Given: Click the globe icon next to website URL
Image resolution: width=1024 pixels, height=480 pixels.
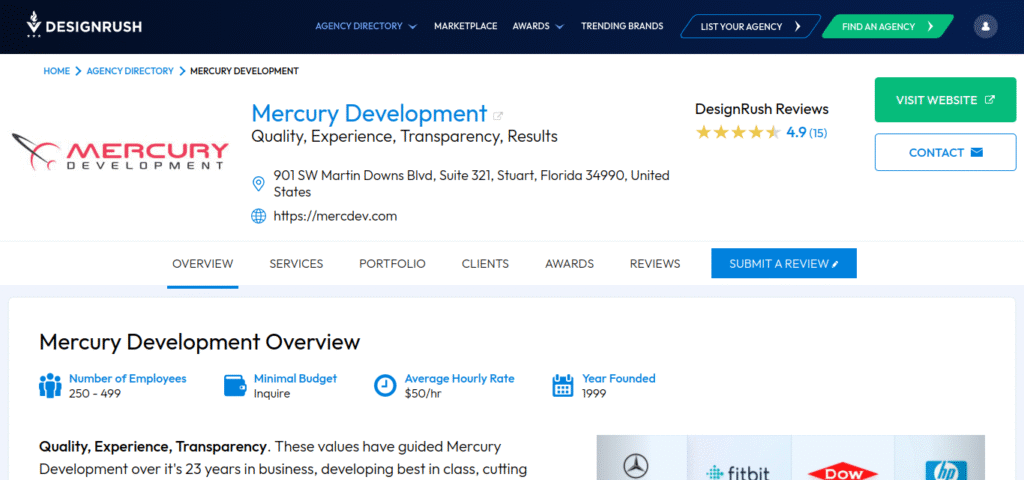Looking at the screenshot, I should click(258, 216).
